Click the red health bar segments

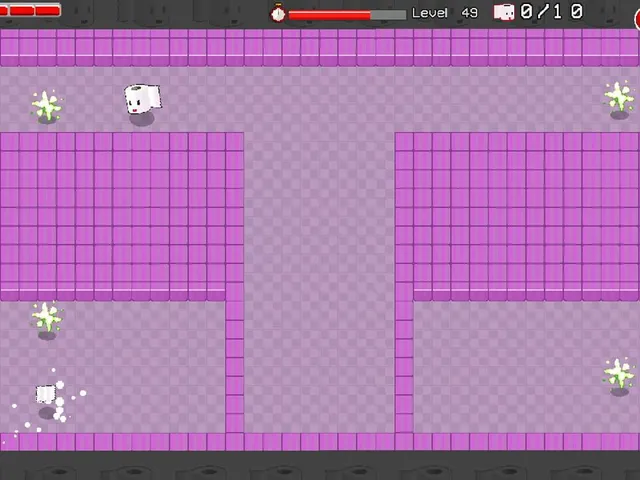[30, 10]
